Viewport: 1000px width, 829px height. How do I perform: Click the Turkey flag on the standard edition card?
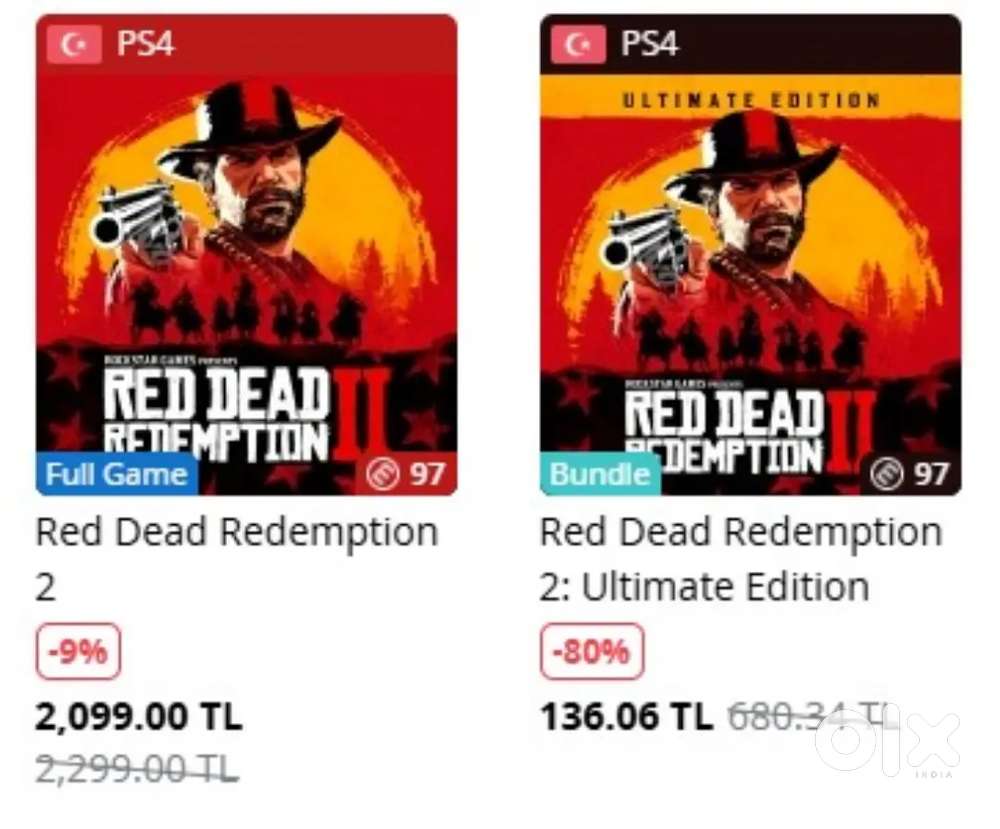tap(74, 46)
